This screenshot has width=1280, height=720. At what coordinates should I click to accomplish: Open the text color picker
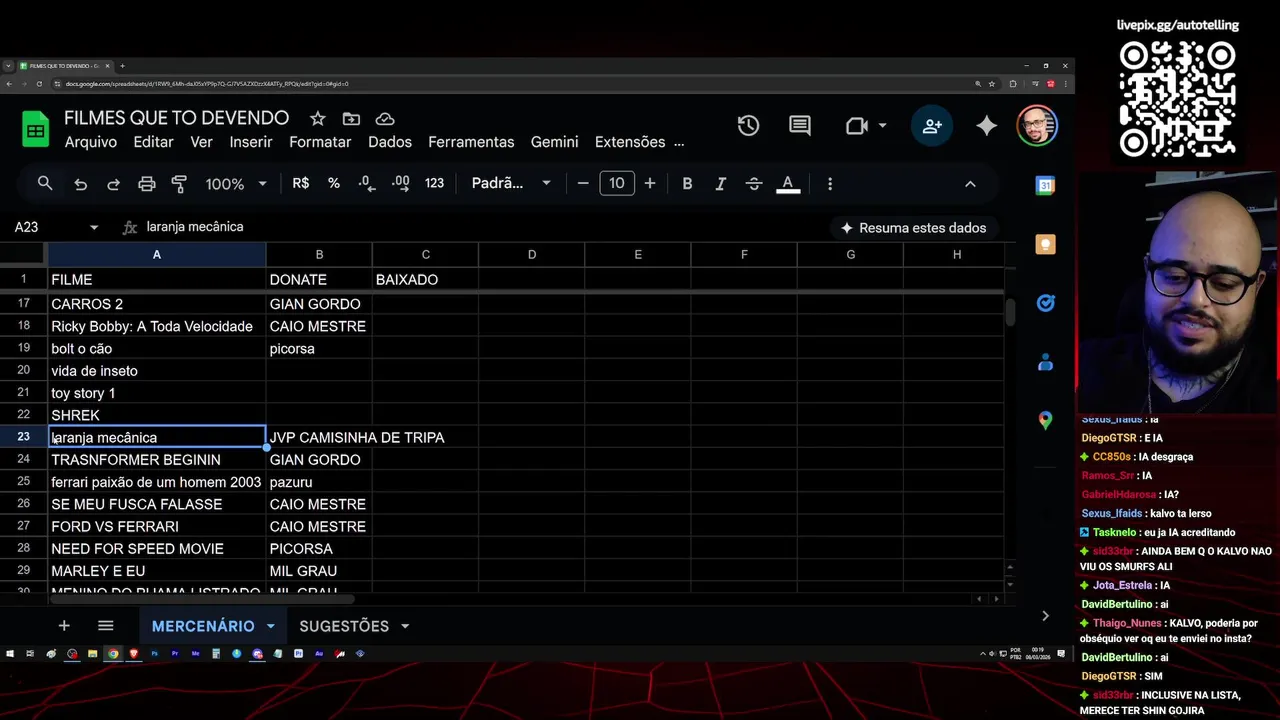pos(788,184)
